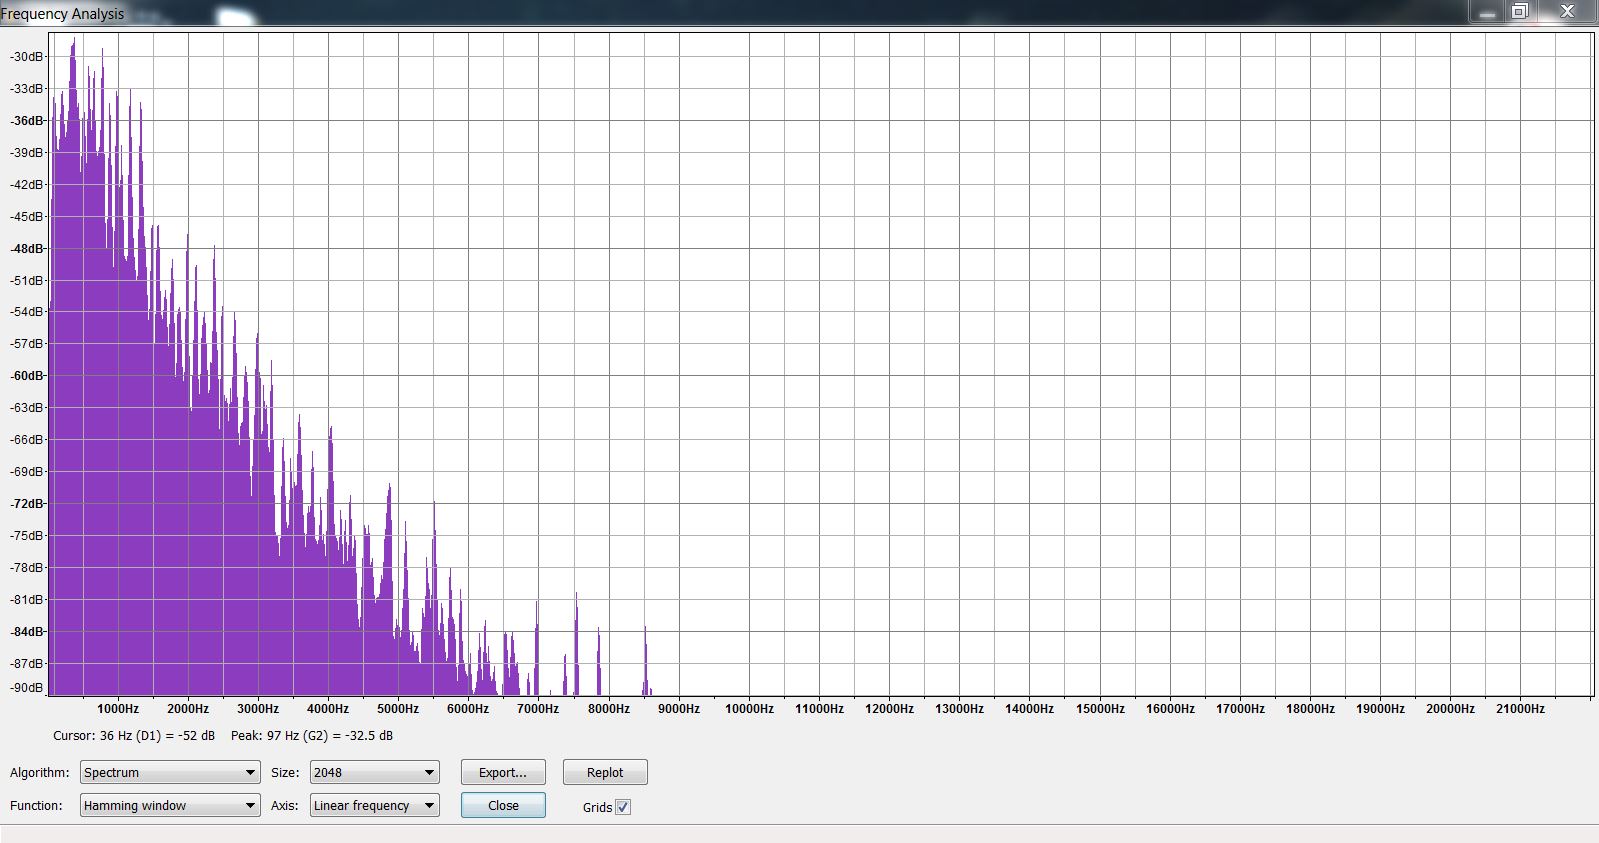Click the 21000Hz axis label
Viewport: 1599px width, 843px height.
pyautogui.click(x=1520, y=708)
